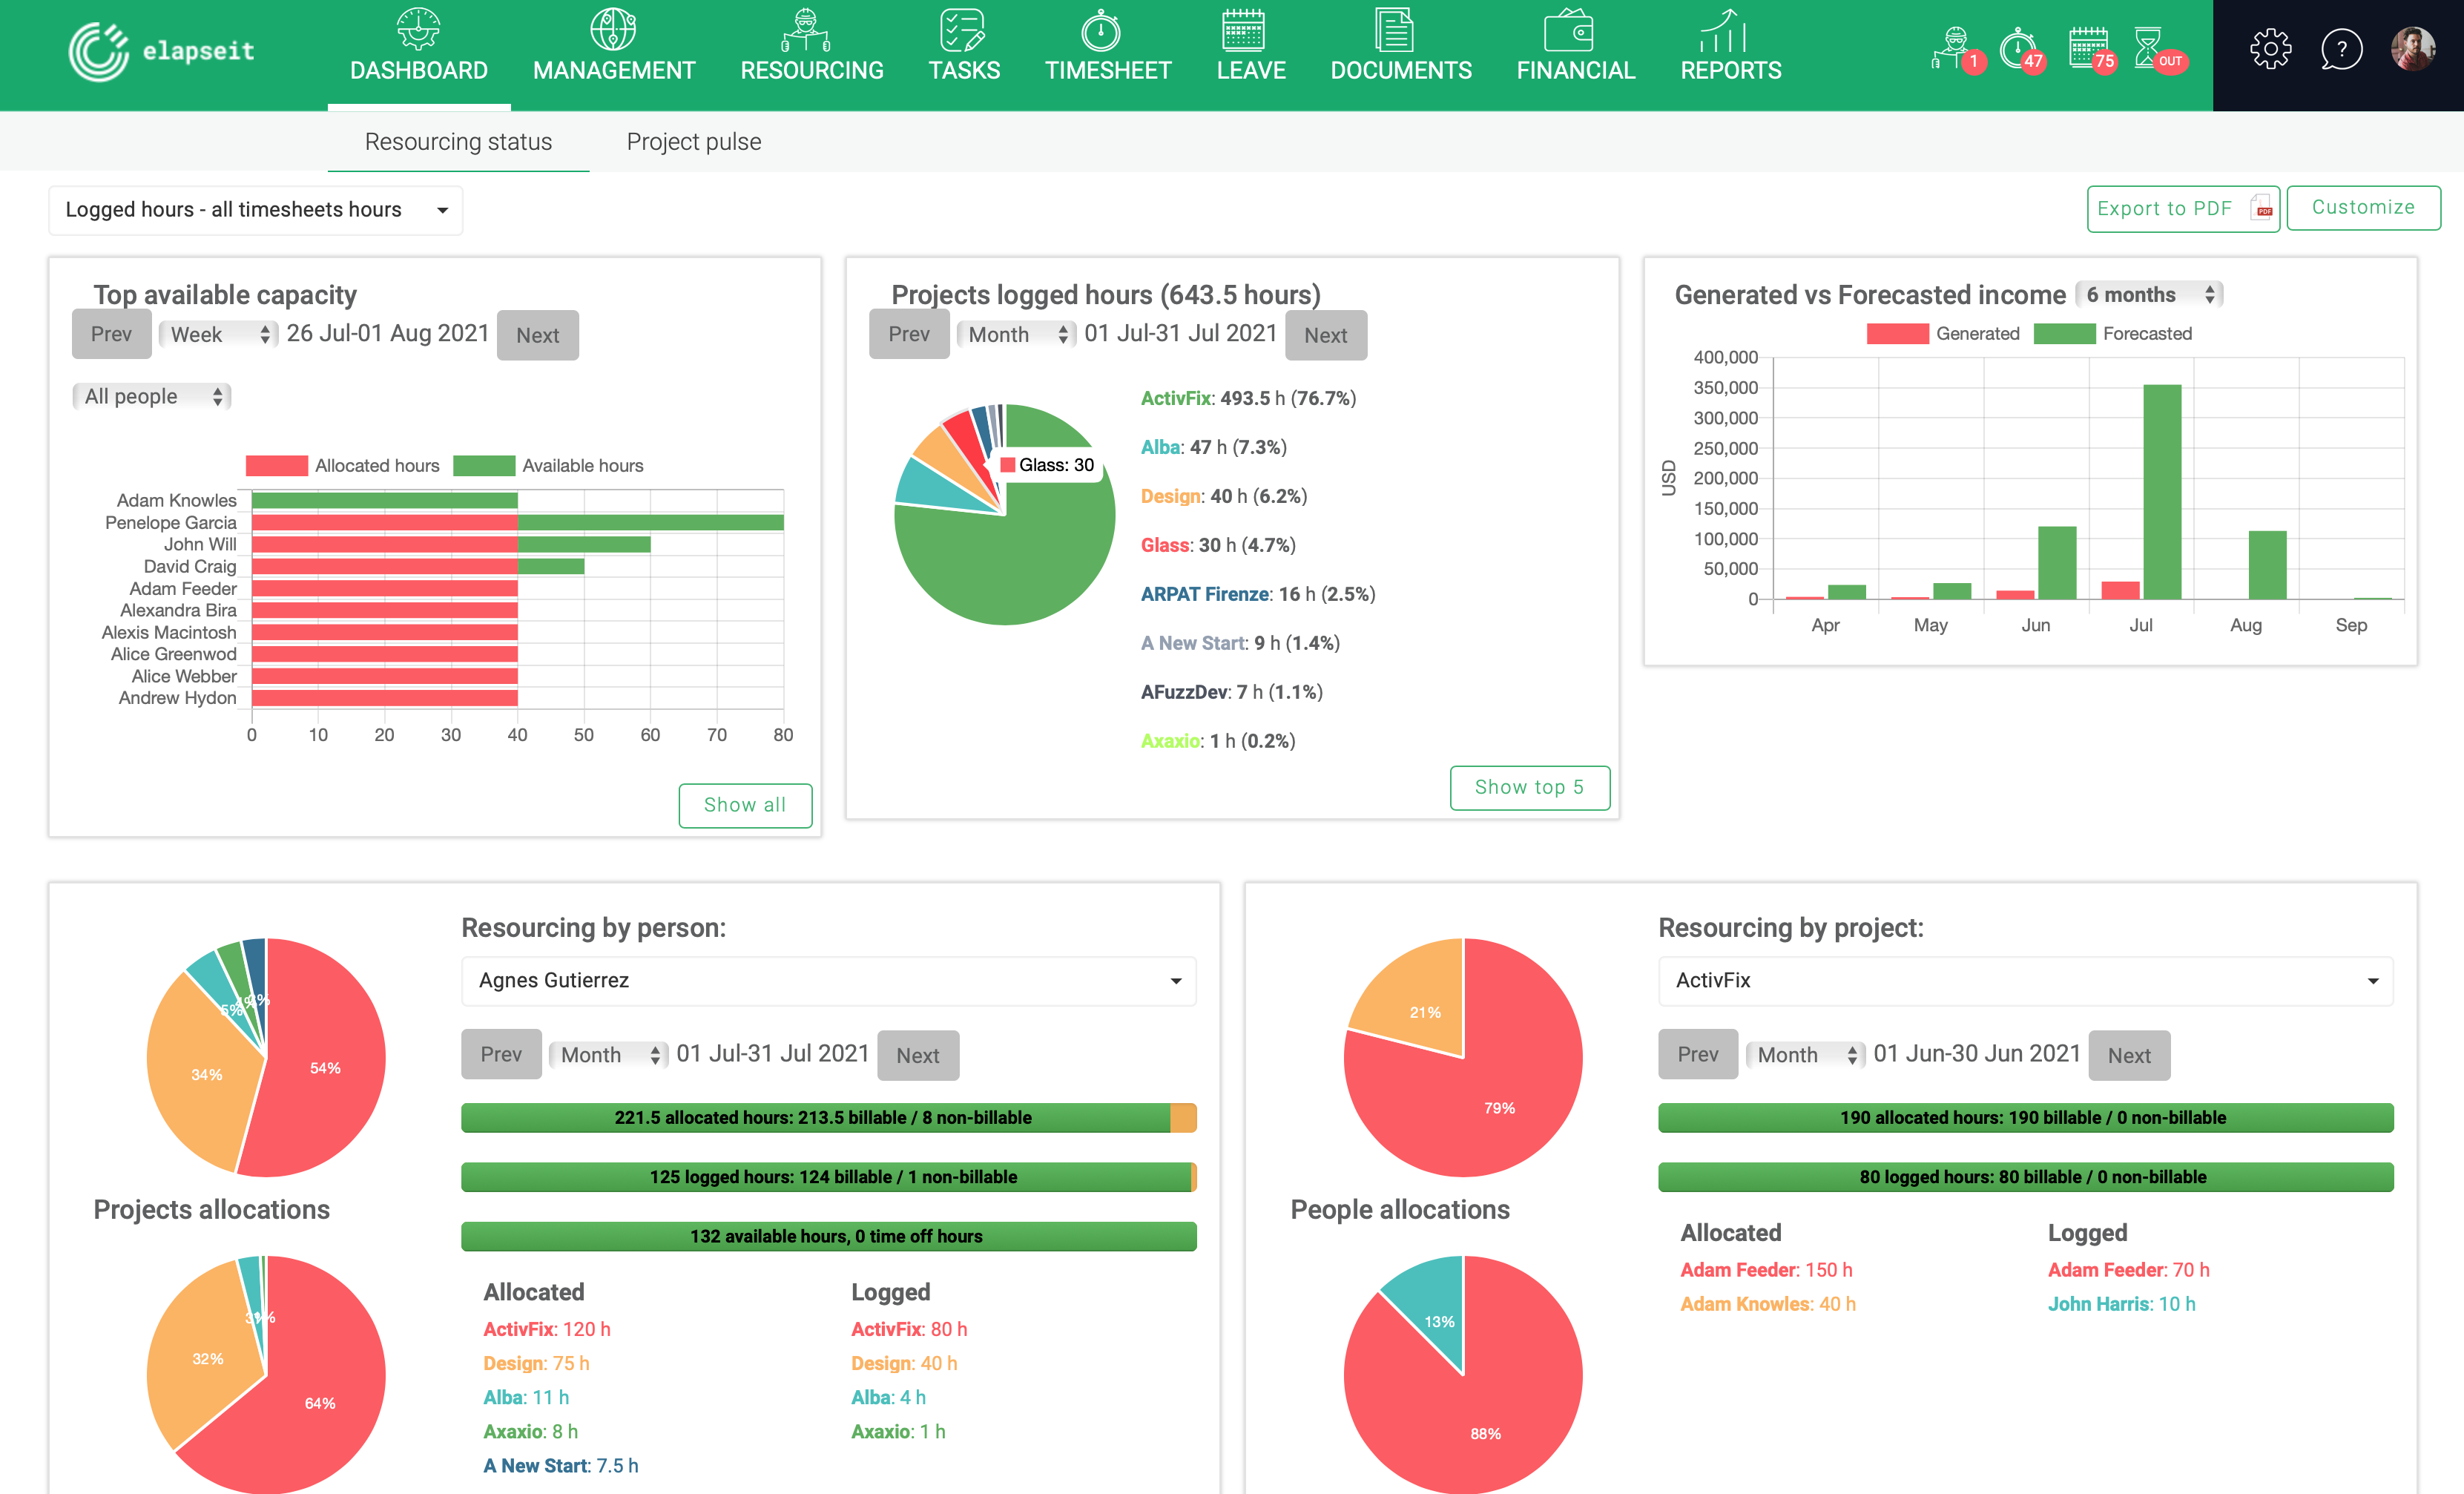Change ActivFix project dropdown selection

coord(2022,980)
